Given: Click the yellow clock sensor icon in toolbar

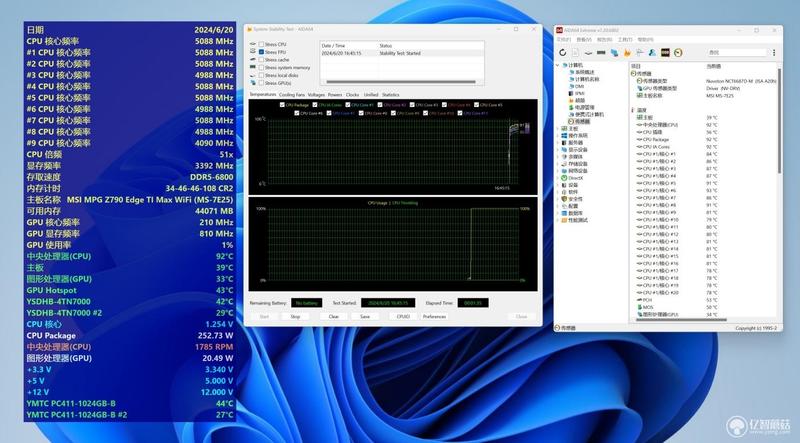Looking at the screenshot, I should coord(678,53).
